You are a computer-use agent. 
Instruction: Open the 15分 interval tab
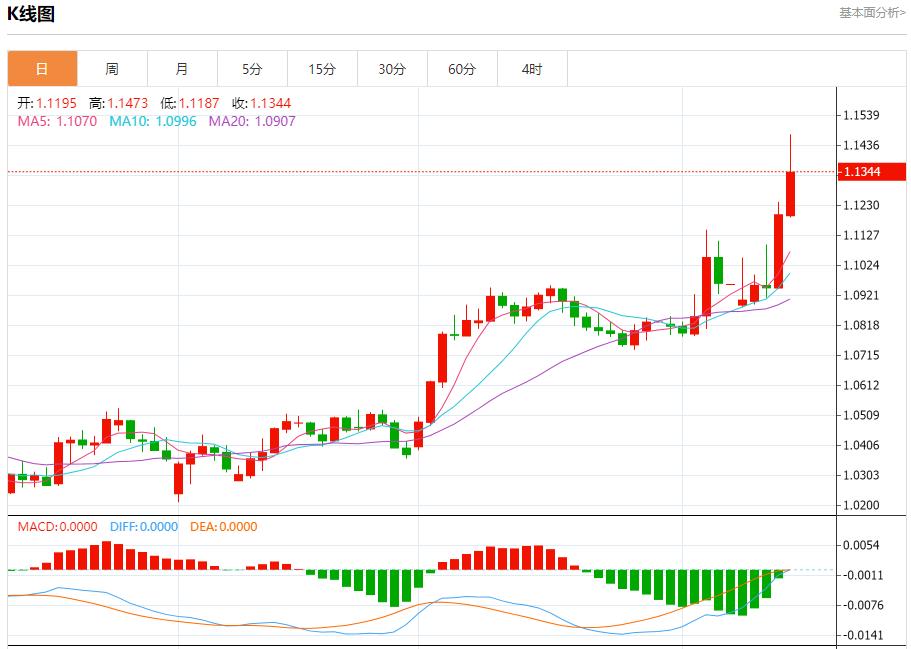click(322, 68)
